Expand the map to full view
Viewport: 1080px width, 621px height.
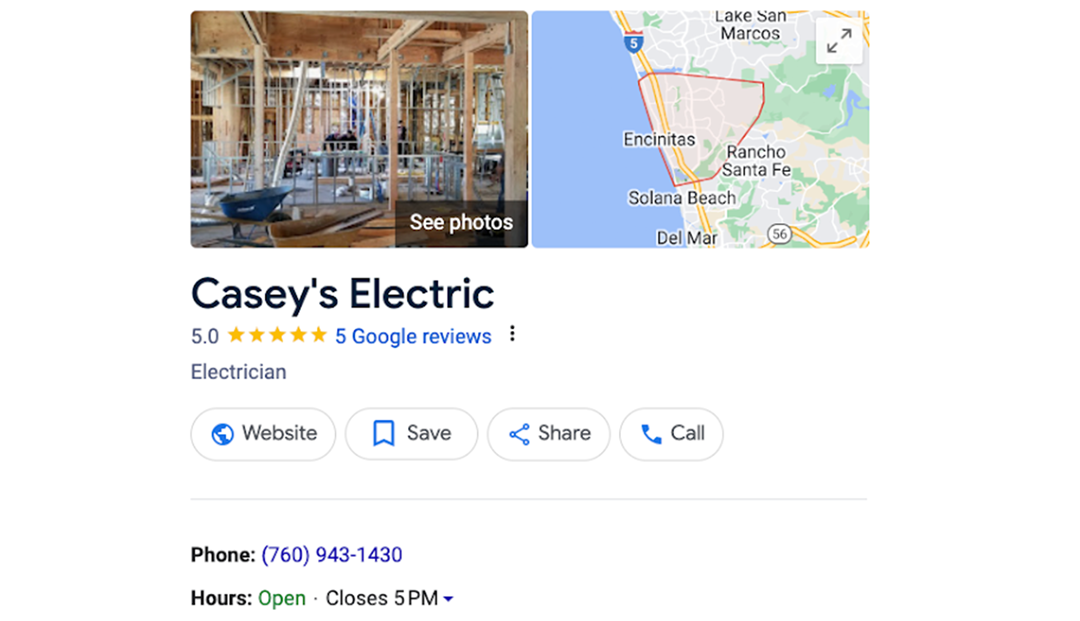(839, 40)
